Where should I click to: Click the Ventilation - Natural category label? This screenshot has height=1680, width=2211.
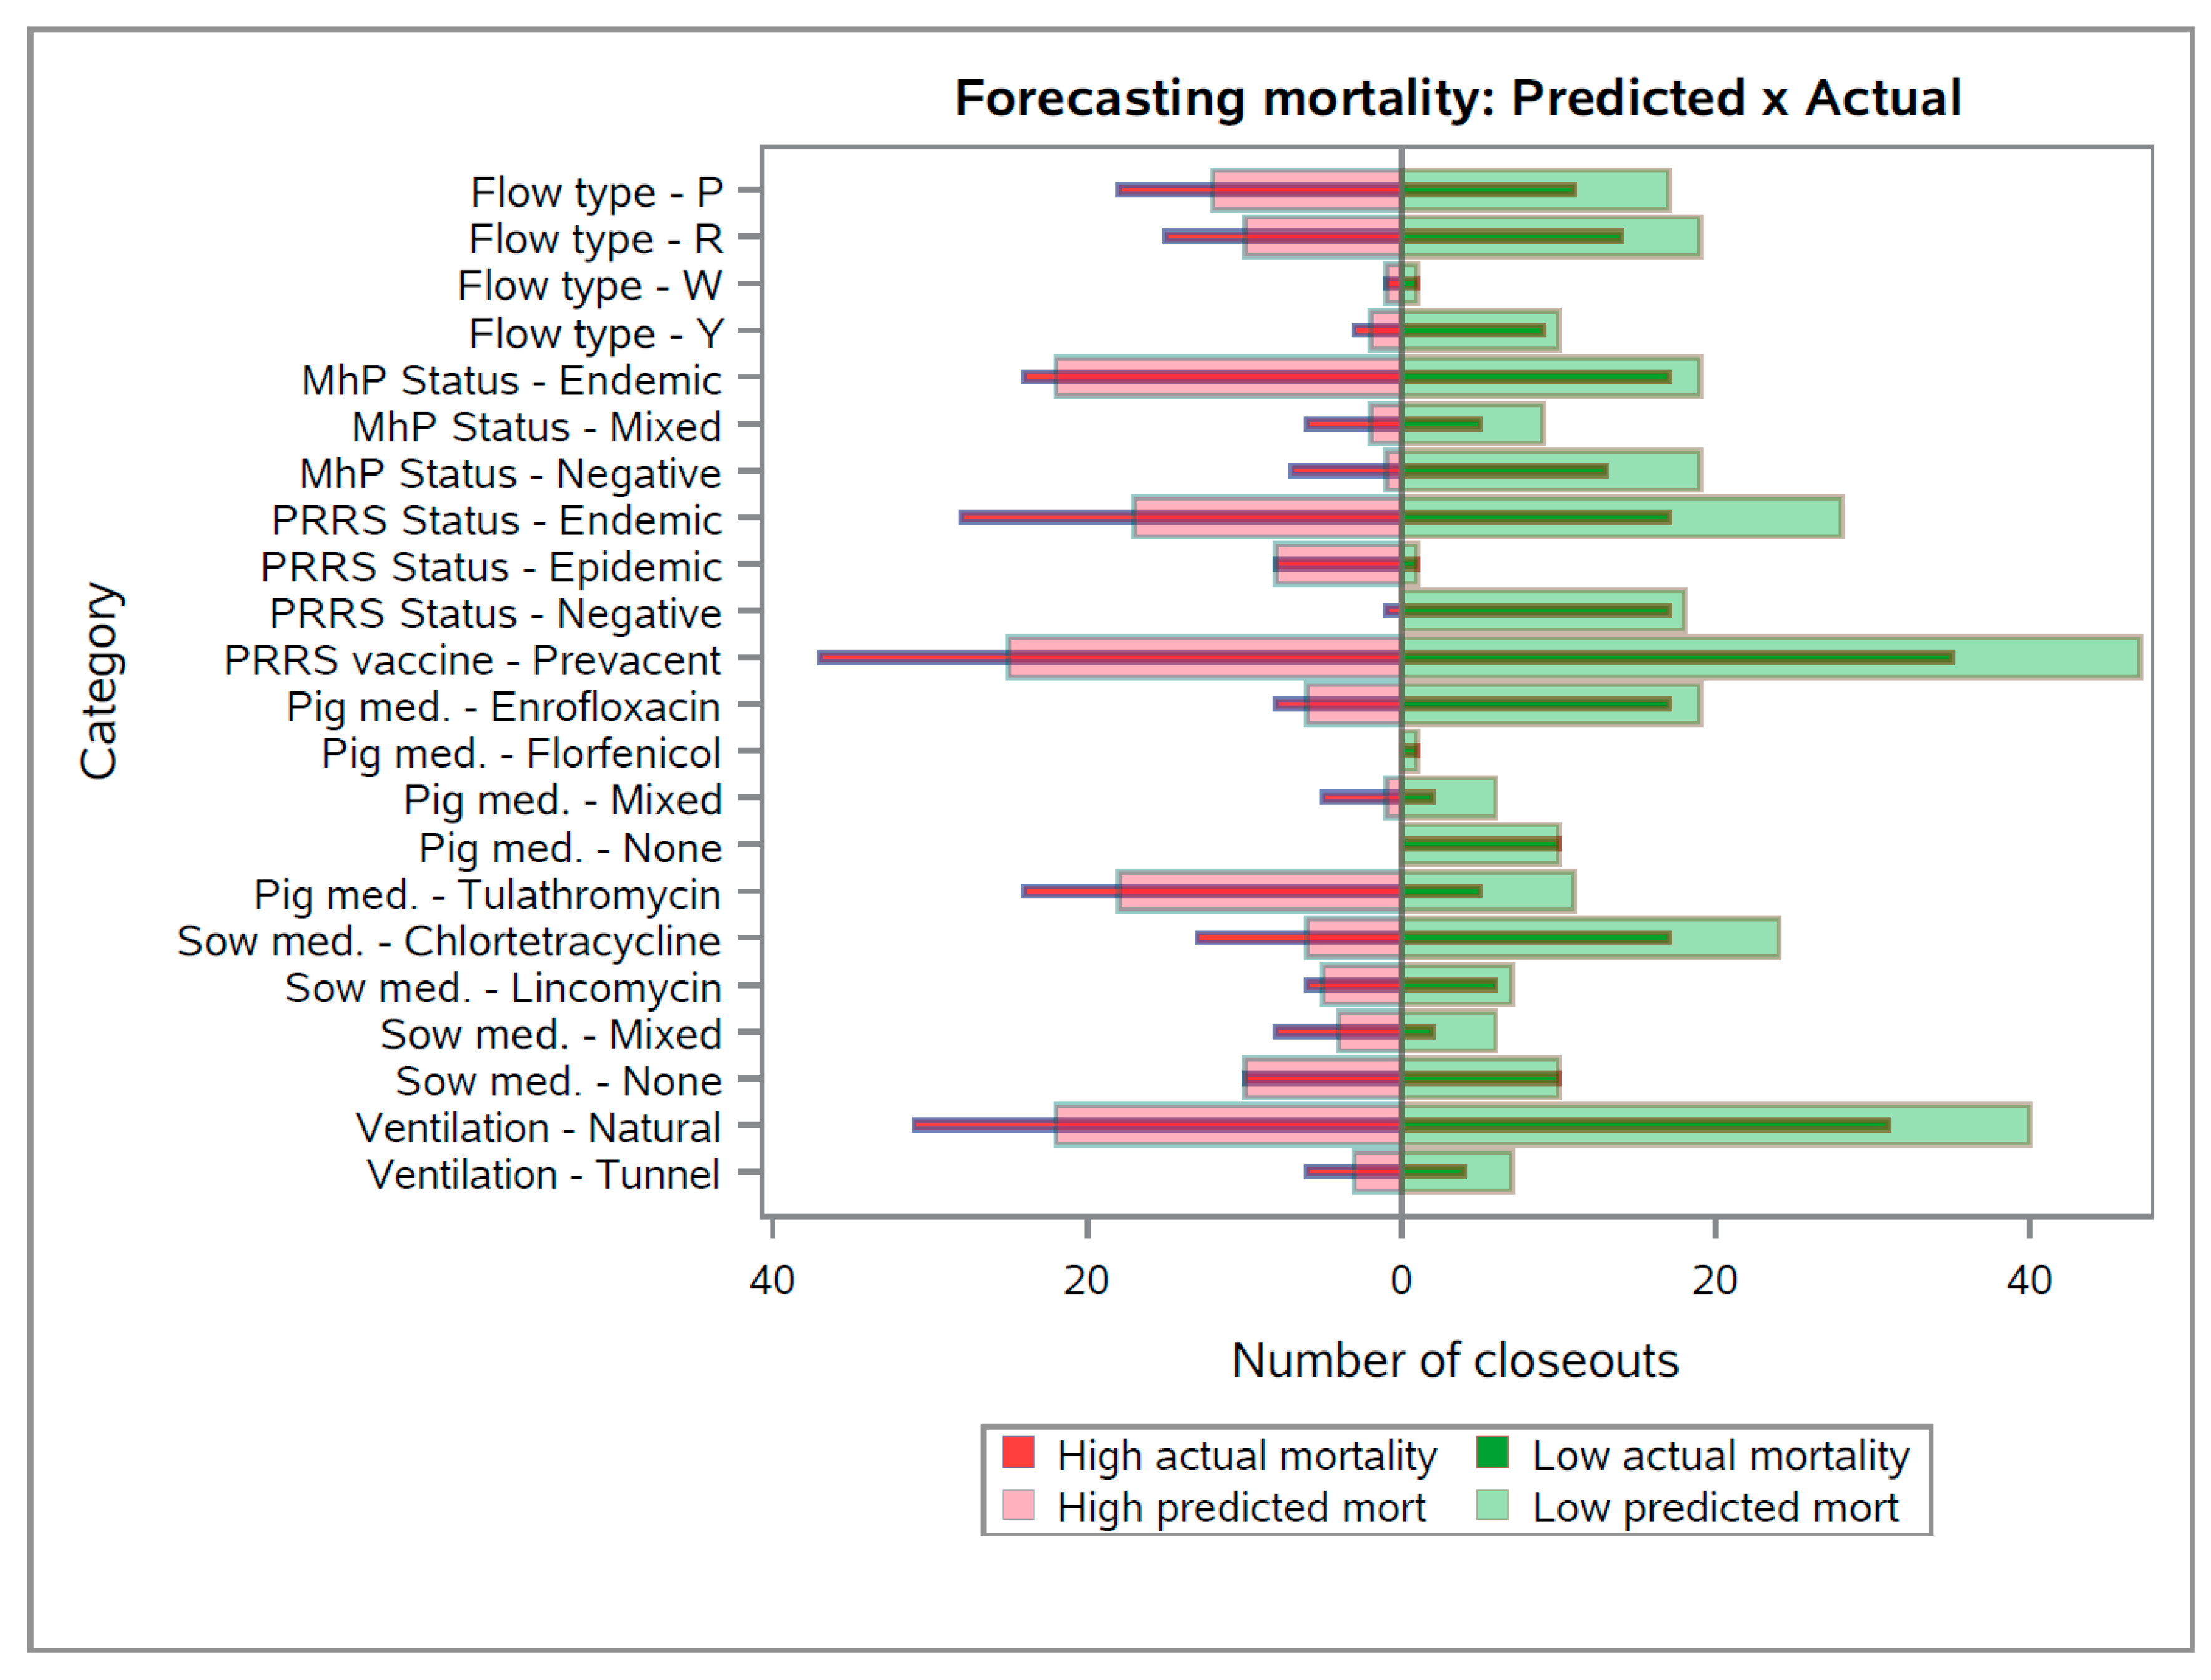pyautogui.click(x=538, y=1128)
